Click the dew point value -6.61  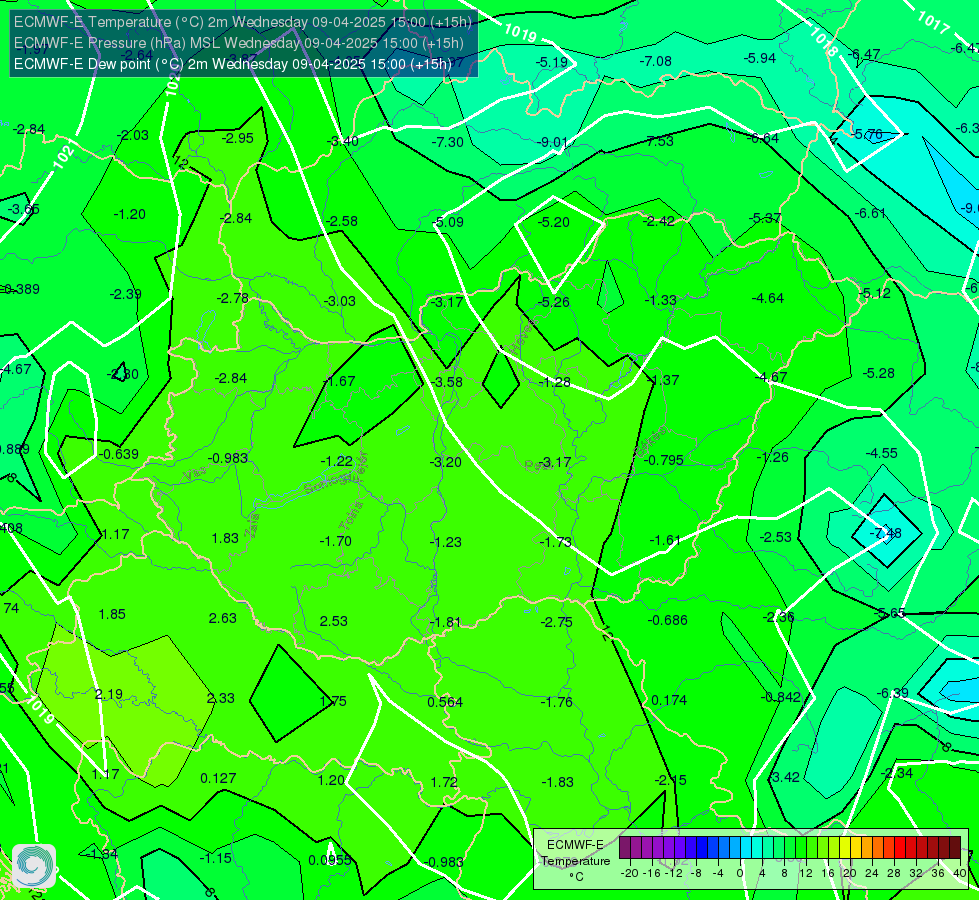point(870,213)
